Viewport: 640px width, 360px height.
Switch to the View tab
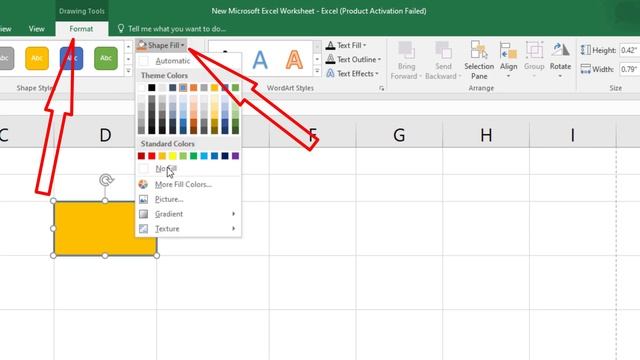(36, 29)
